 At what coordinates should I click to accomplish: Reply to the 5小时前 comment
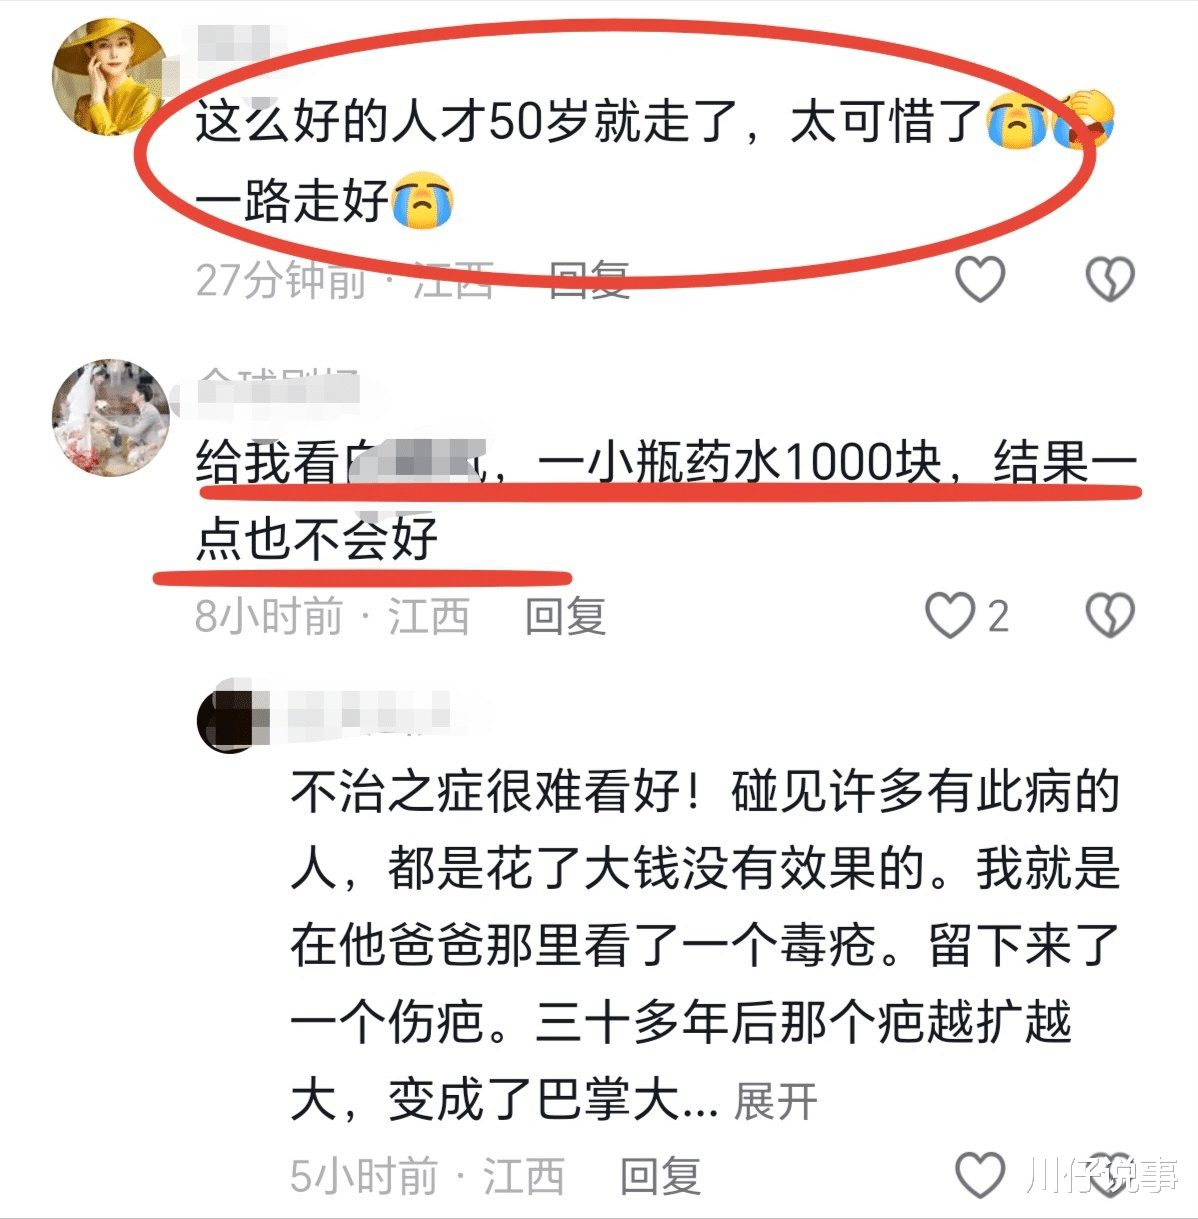[660, 1176]
